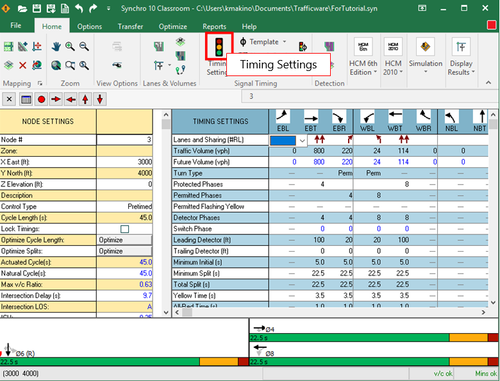500x381 pixels.
Task: Click the HCM 2010 icon
Action: tap(393, 47)
